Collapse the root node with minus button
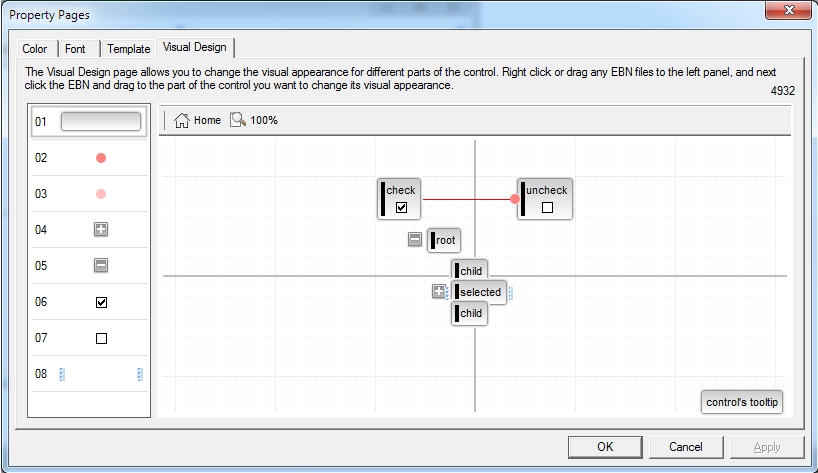The width and height of the screenshot is (818, 473). click(x=415, y=239)
